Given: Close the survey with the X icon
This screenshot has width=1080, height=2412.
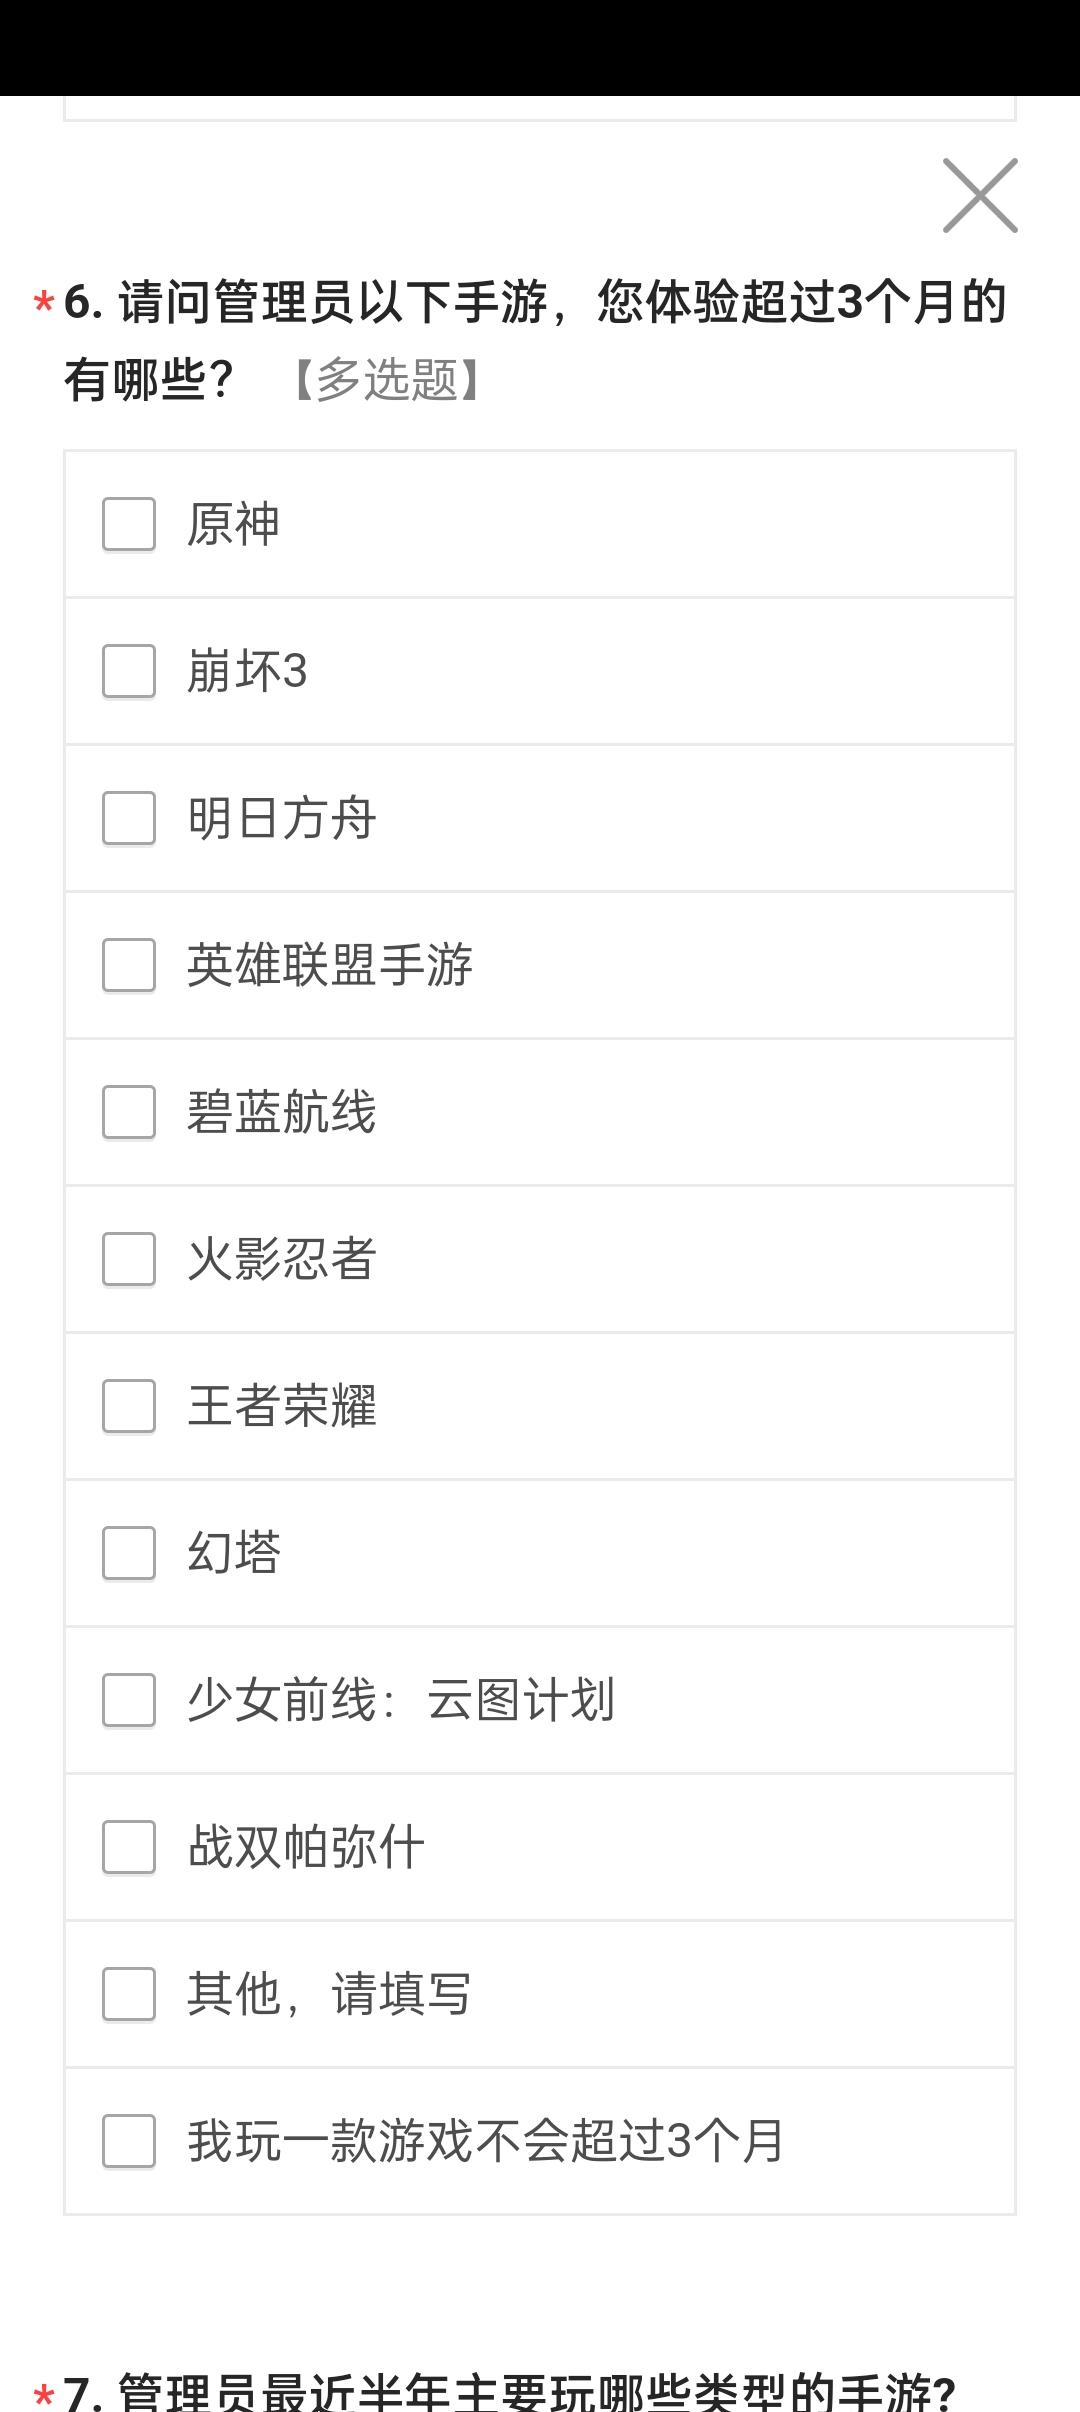Looking at the screenshot, I should coord(980,195).
